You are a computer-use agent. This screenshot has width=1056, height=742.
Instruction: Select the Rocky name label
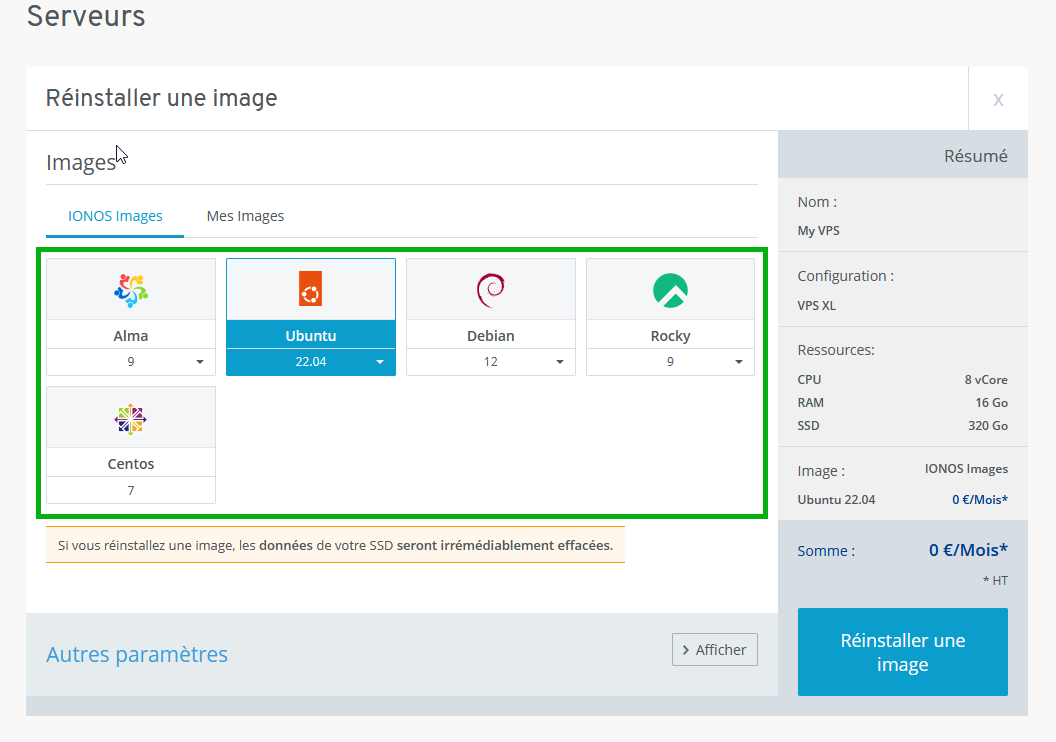670,335
